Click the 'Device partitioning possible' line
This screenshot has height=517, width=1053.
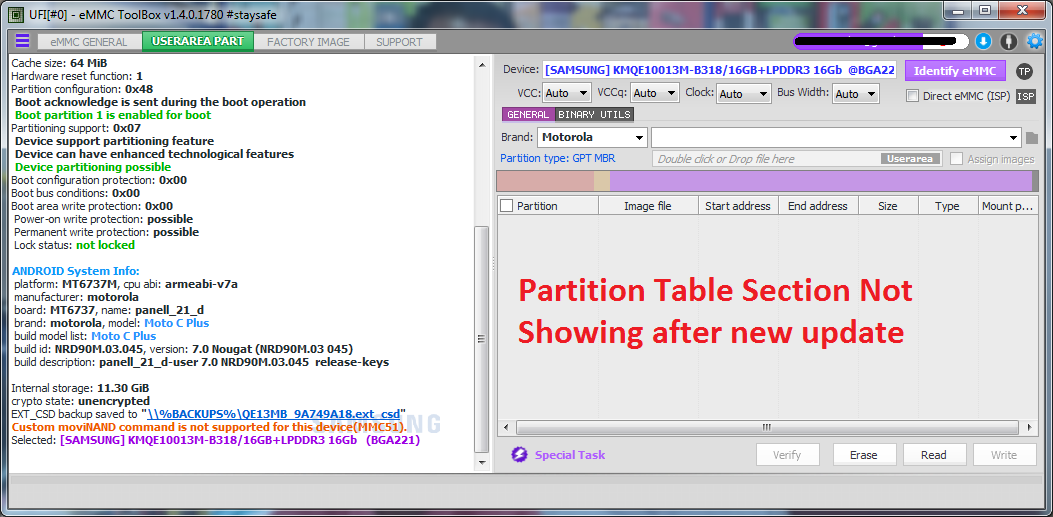(x=93, y=167)
